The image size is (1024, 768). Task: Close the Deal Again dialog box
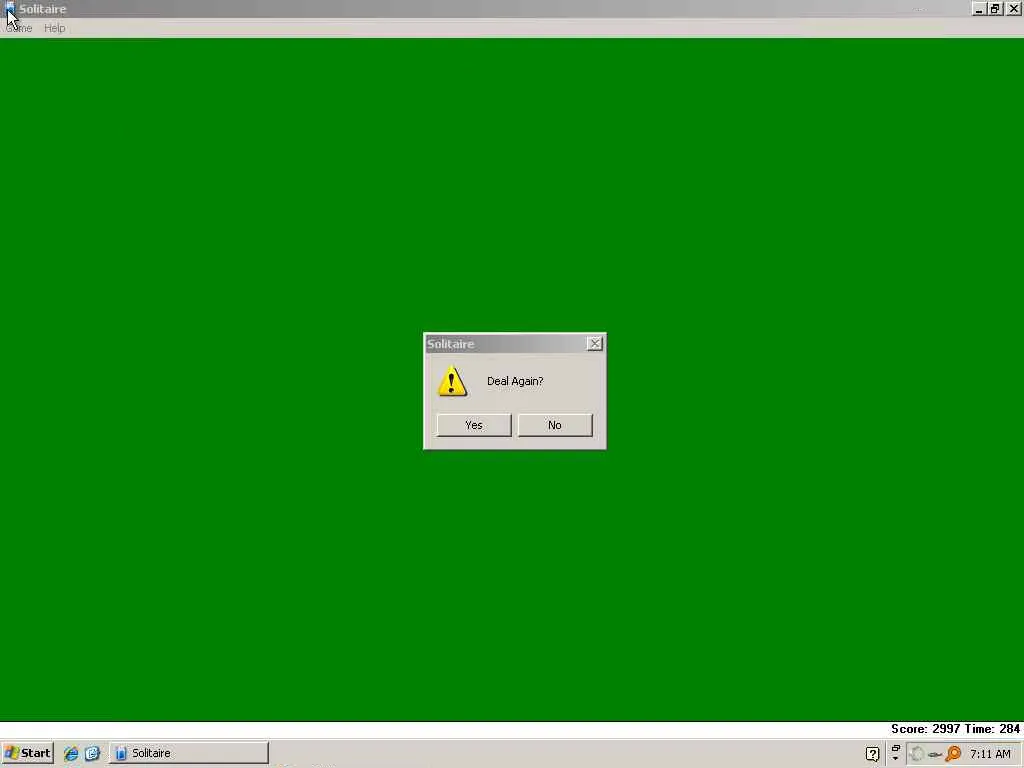[594, 344]
